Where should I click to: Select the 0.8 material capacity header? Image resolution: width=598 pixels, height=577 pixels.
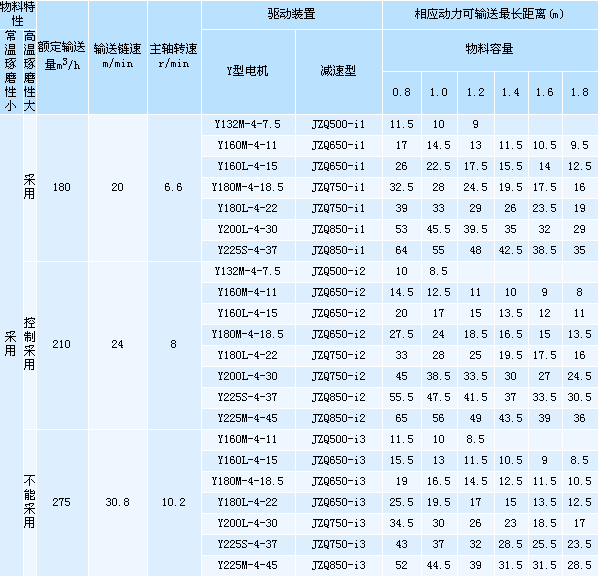[402, 93]
